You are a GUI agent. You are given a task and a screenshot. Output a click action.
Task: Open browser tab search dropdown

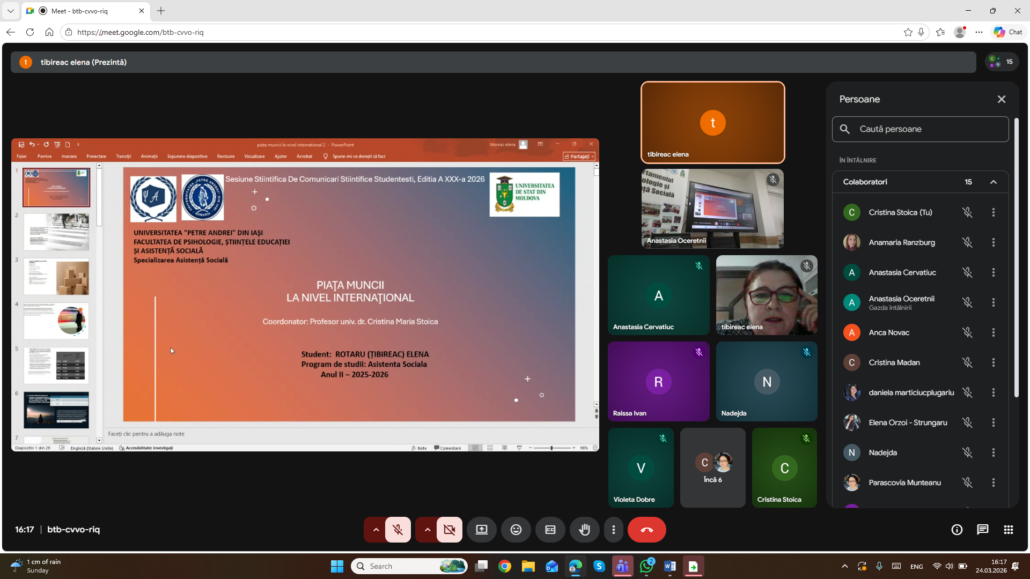point(11,11)
